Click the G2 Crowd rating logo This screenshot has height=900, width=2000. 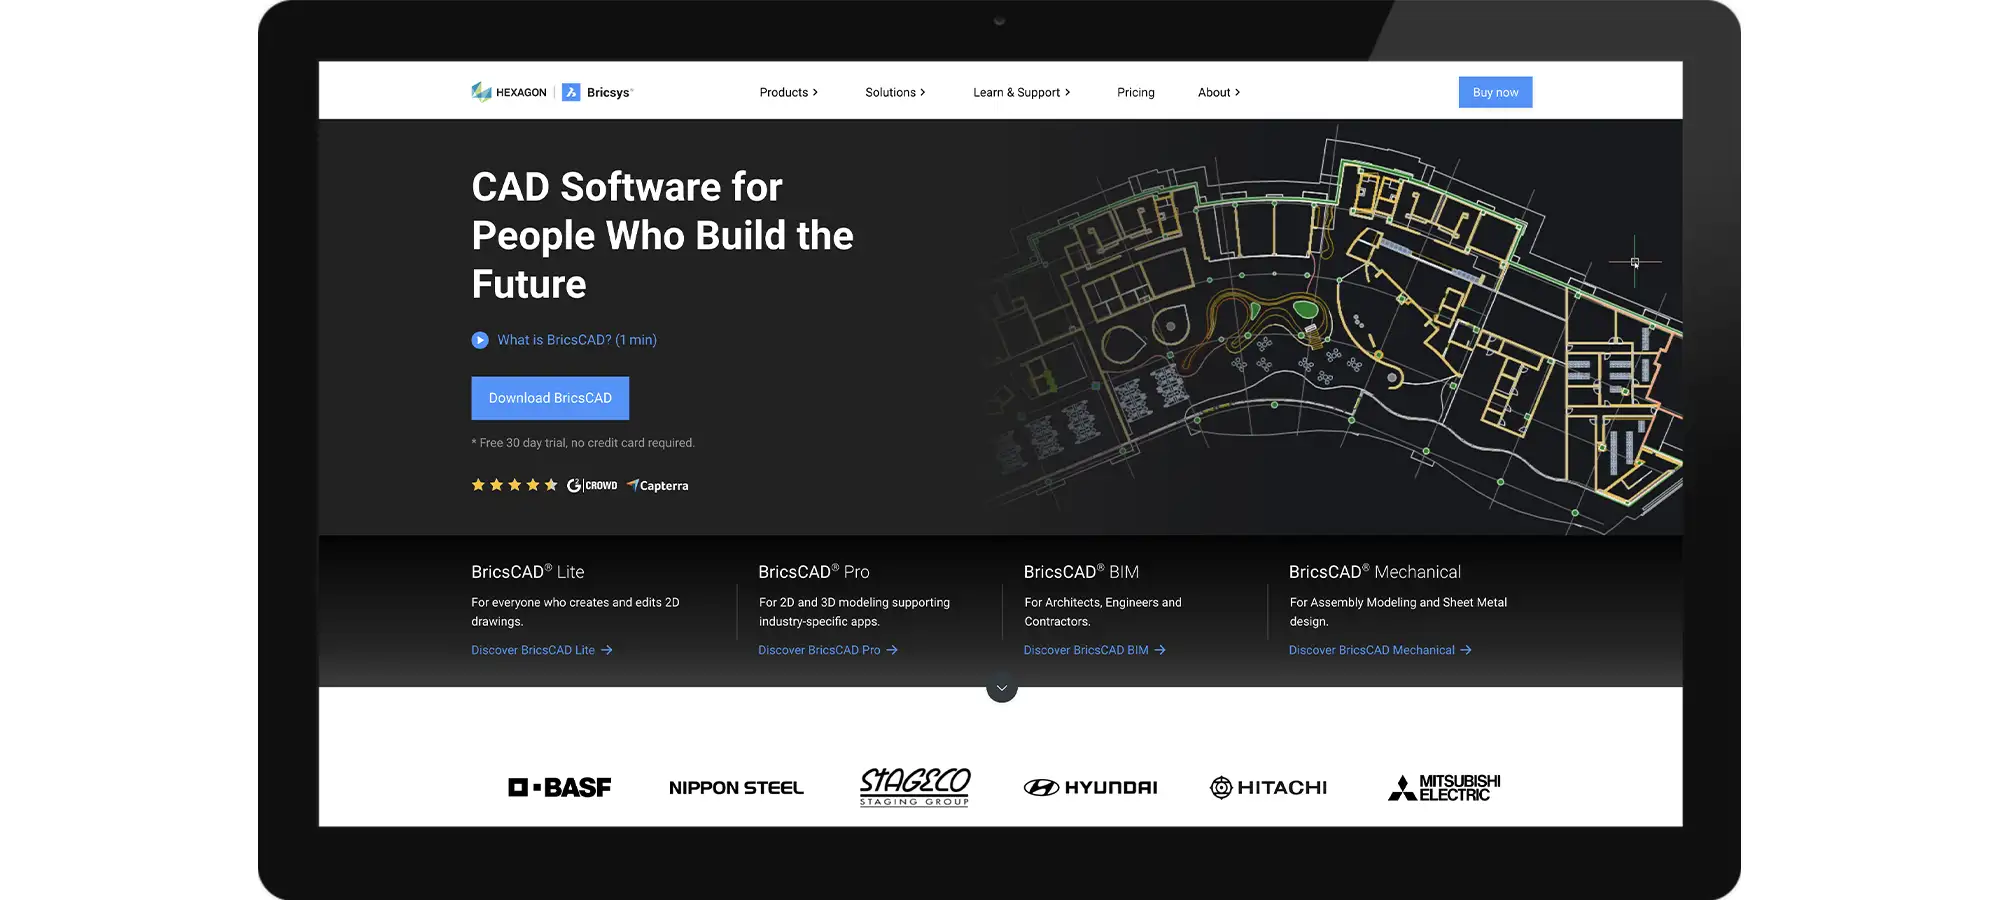pos(592,485)
